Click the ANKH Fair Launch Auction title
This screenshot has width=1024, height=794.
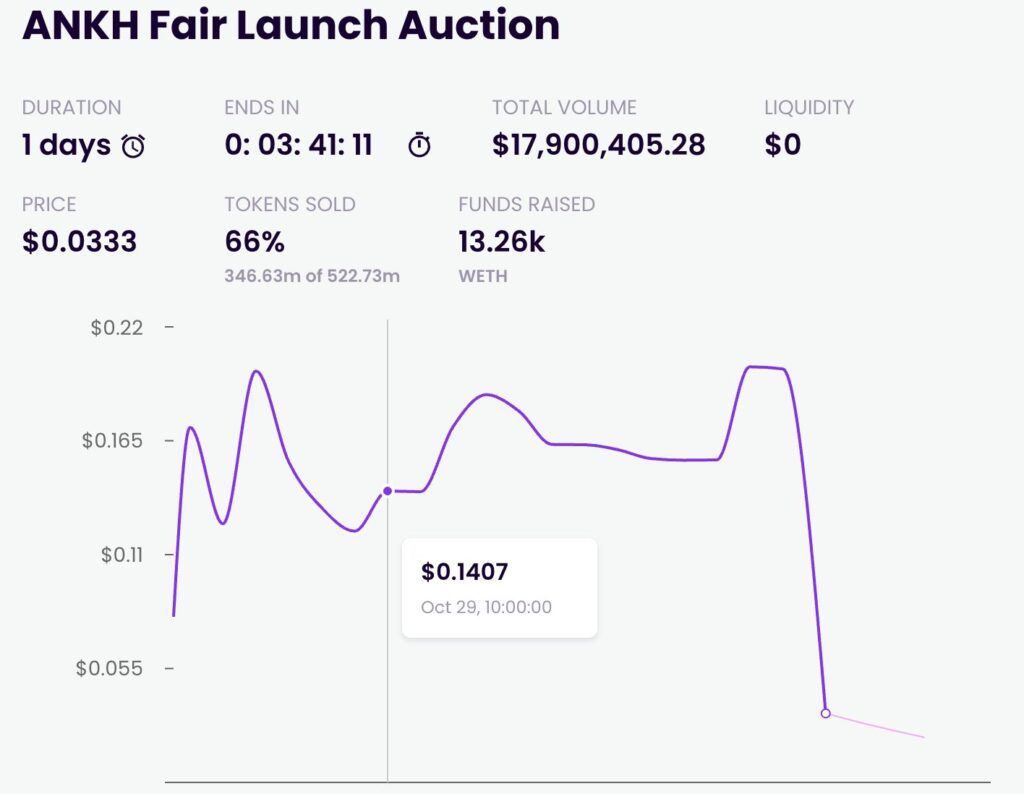click(291, 25)
